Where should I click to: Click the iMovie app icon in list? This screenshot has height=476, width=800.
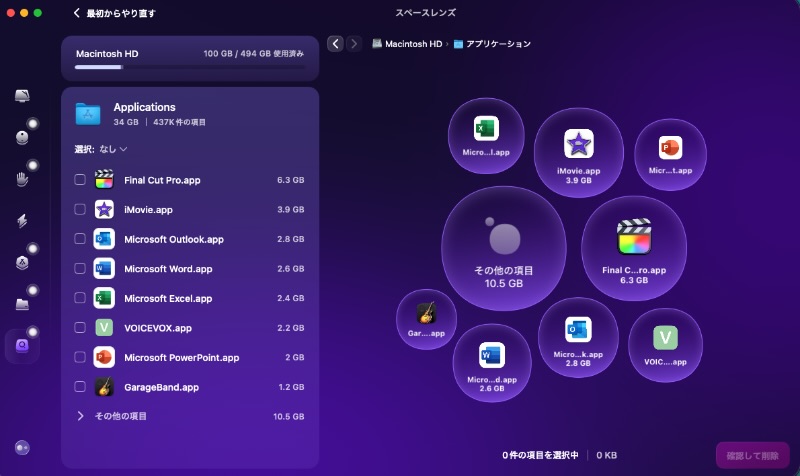click(104, 209)
